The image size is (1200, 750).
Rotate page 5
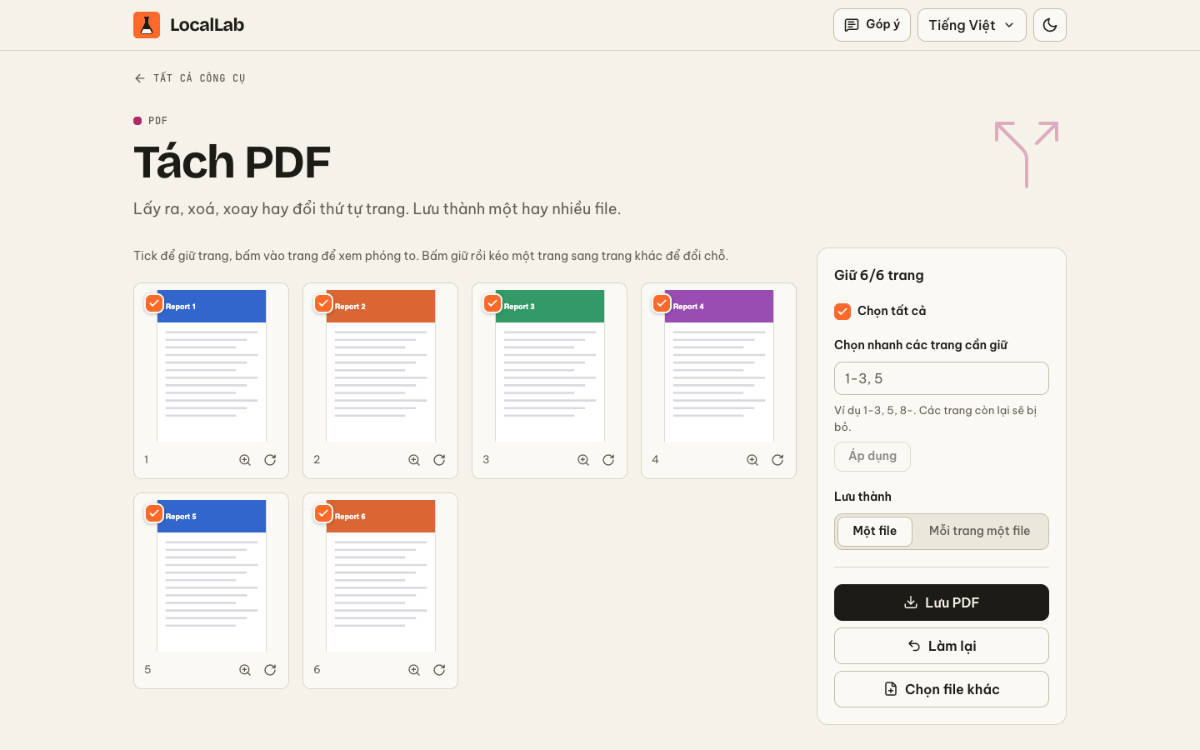[x=270, y=670]
